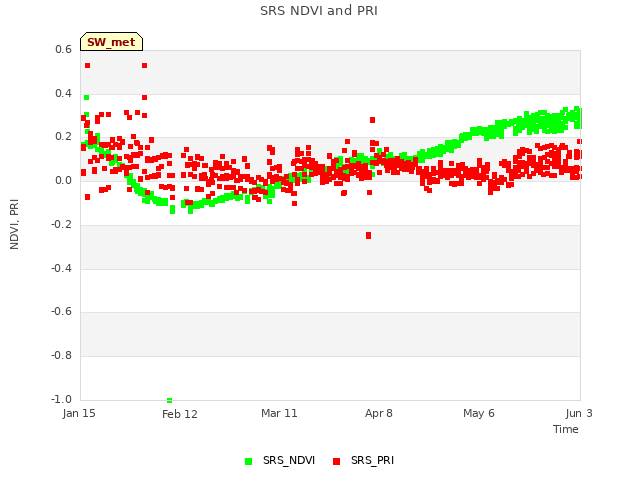The image size is (640, 480).
Task: Click the Jan 15 x-axis tick label
Action: pos(79,413)
